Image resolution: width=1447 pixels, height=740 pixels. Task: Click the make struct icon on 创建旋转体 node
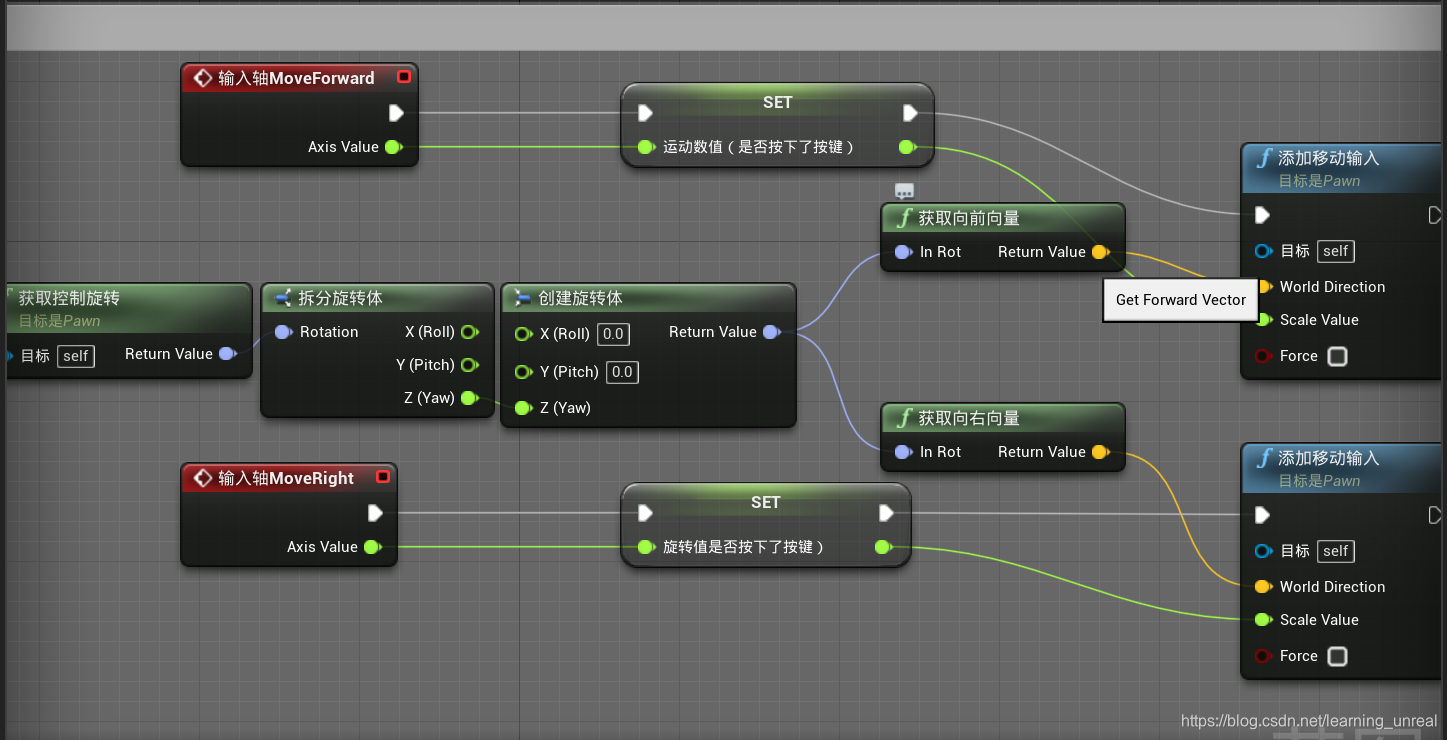tap(523, 297)
